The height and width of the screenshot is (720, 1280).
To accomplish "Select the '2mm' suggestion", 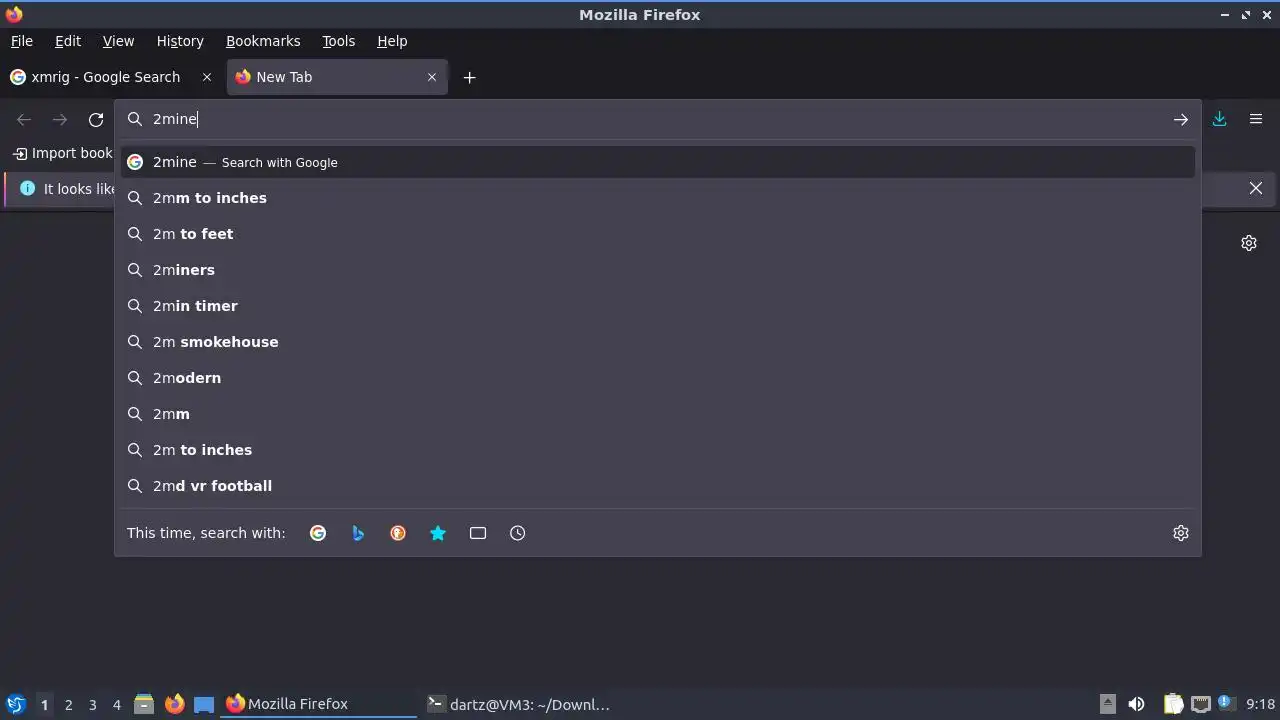I will coord(658,414).
